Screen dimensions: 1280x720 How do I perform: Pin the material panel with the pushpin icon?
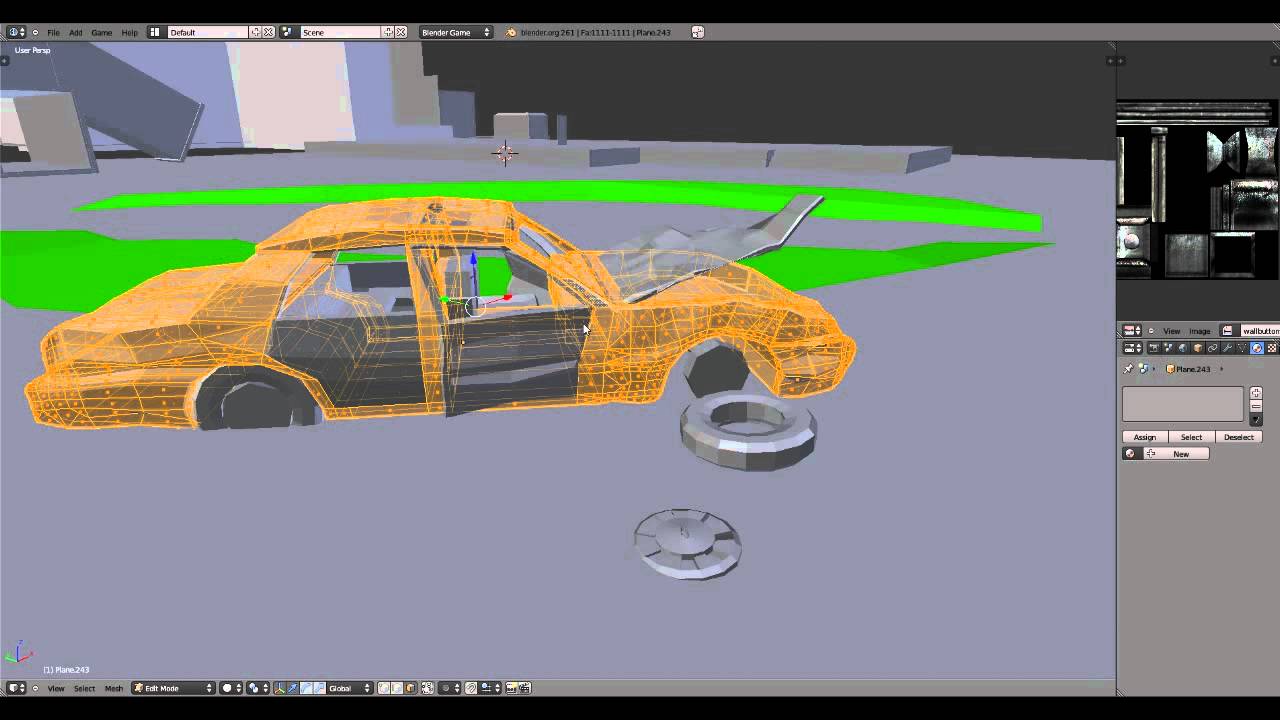pos(1127,367)
